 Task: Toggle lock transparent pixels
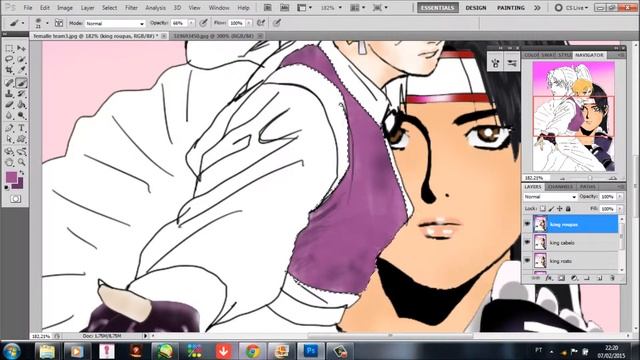coord(542,209)
